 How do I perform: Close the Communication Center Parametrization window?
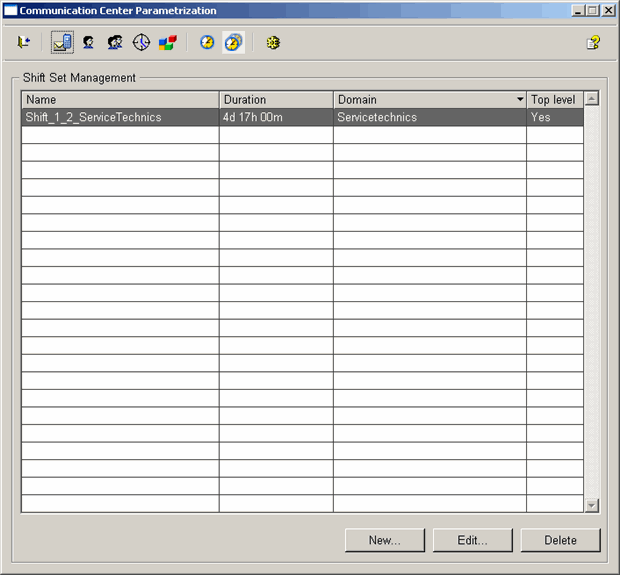pos(608,10)
